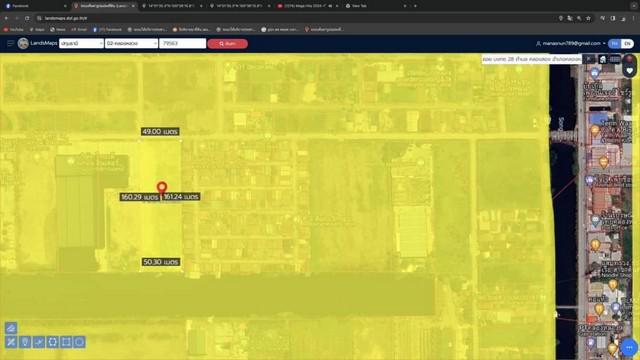Clear the map address search with X
This screenshot has width=640, height=360.
pyautogui.click(x=589, y=59)
